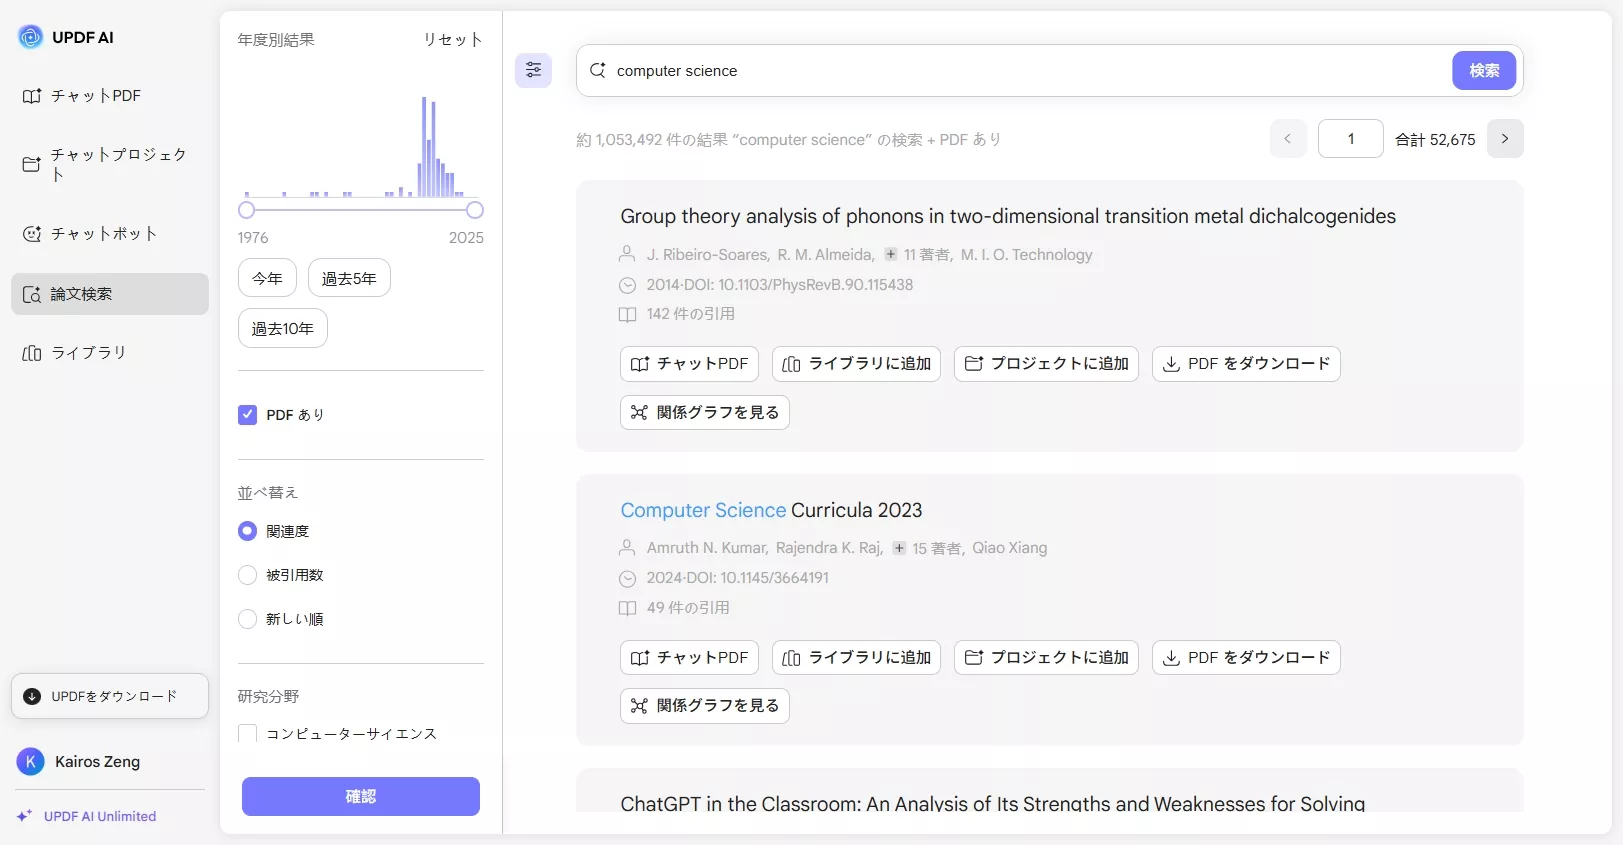Filter results to 過去5年

[349, 278]
